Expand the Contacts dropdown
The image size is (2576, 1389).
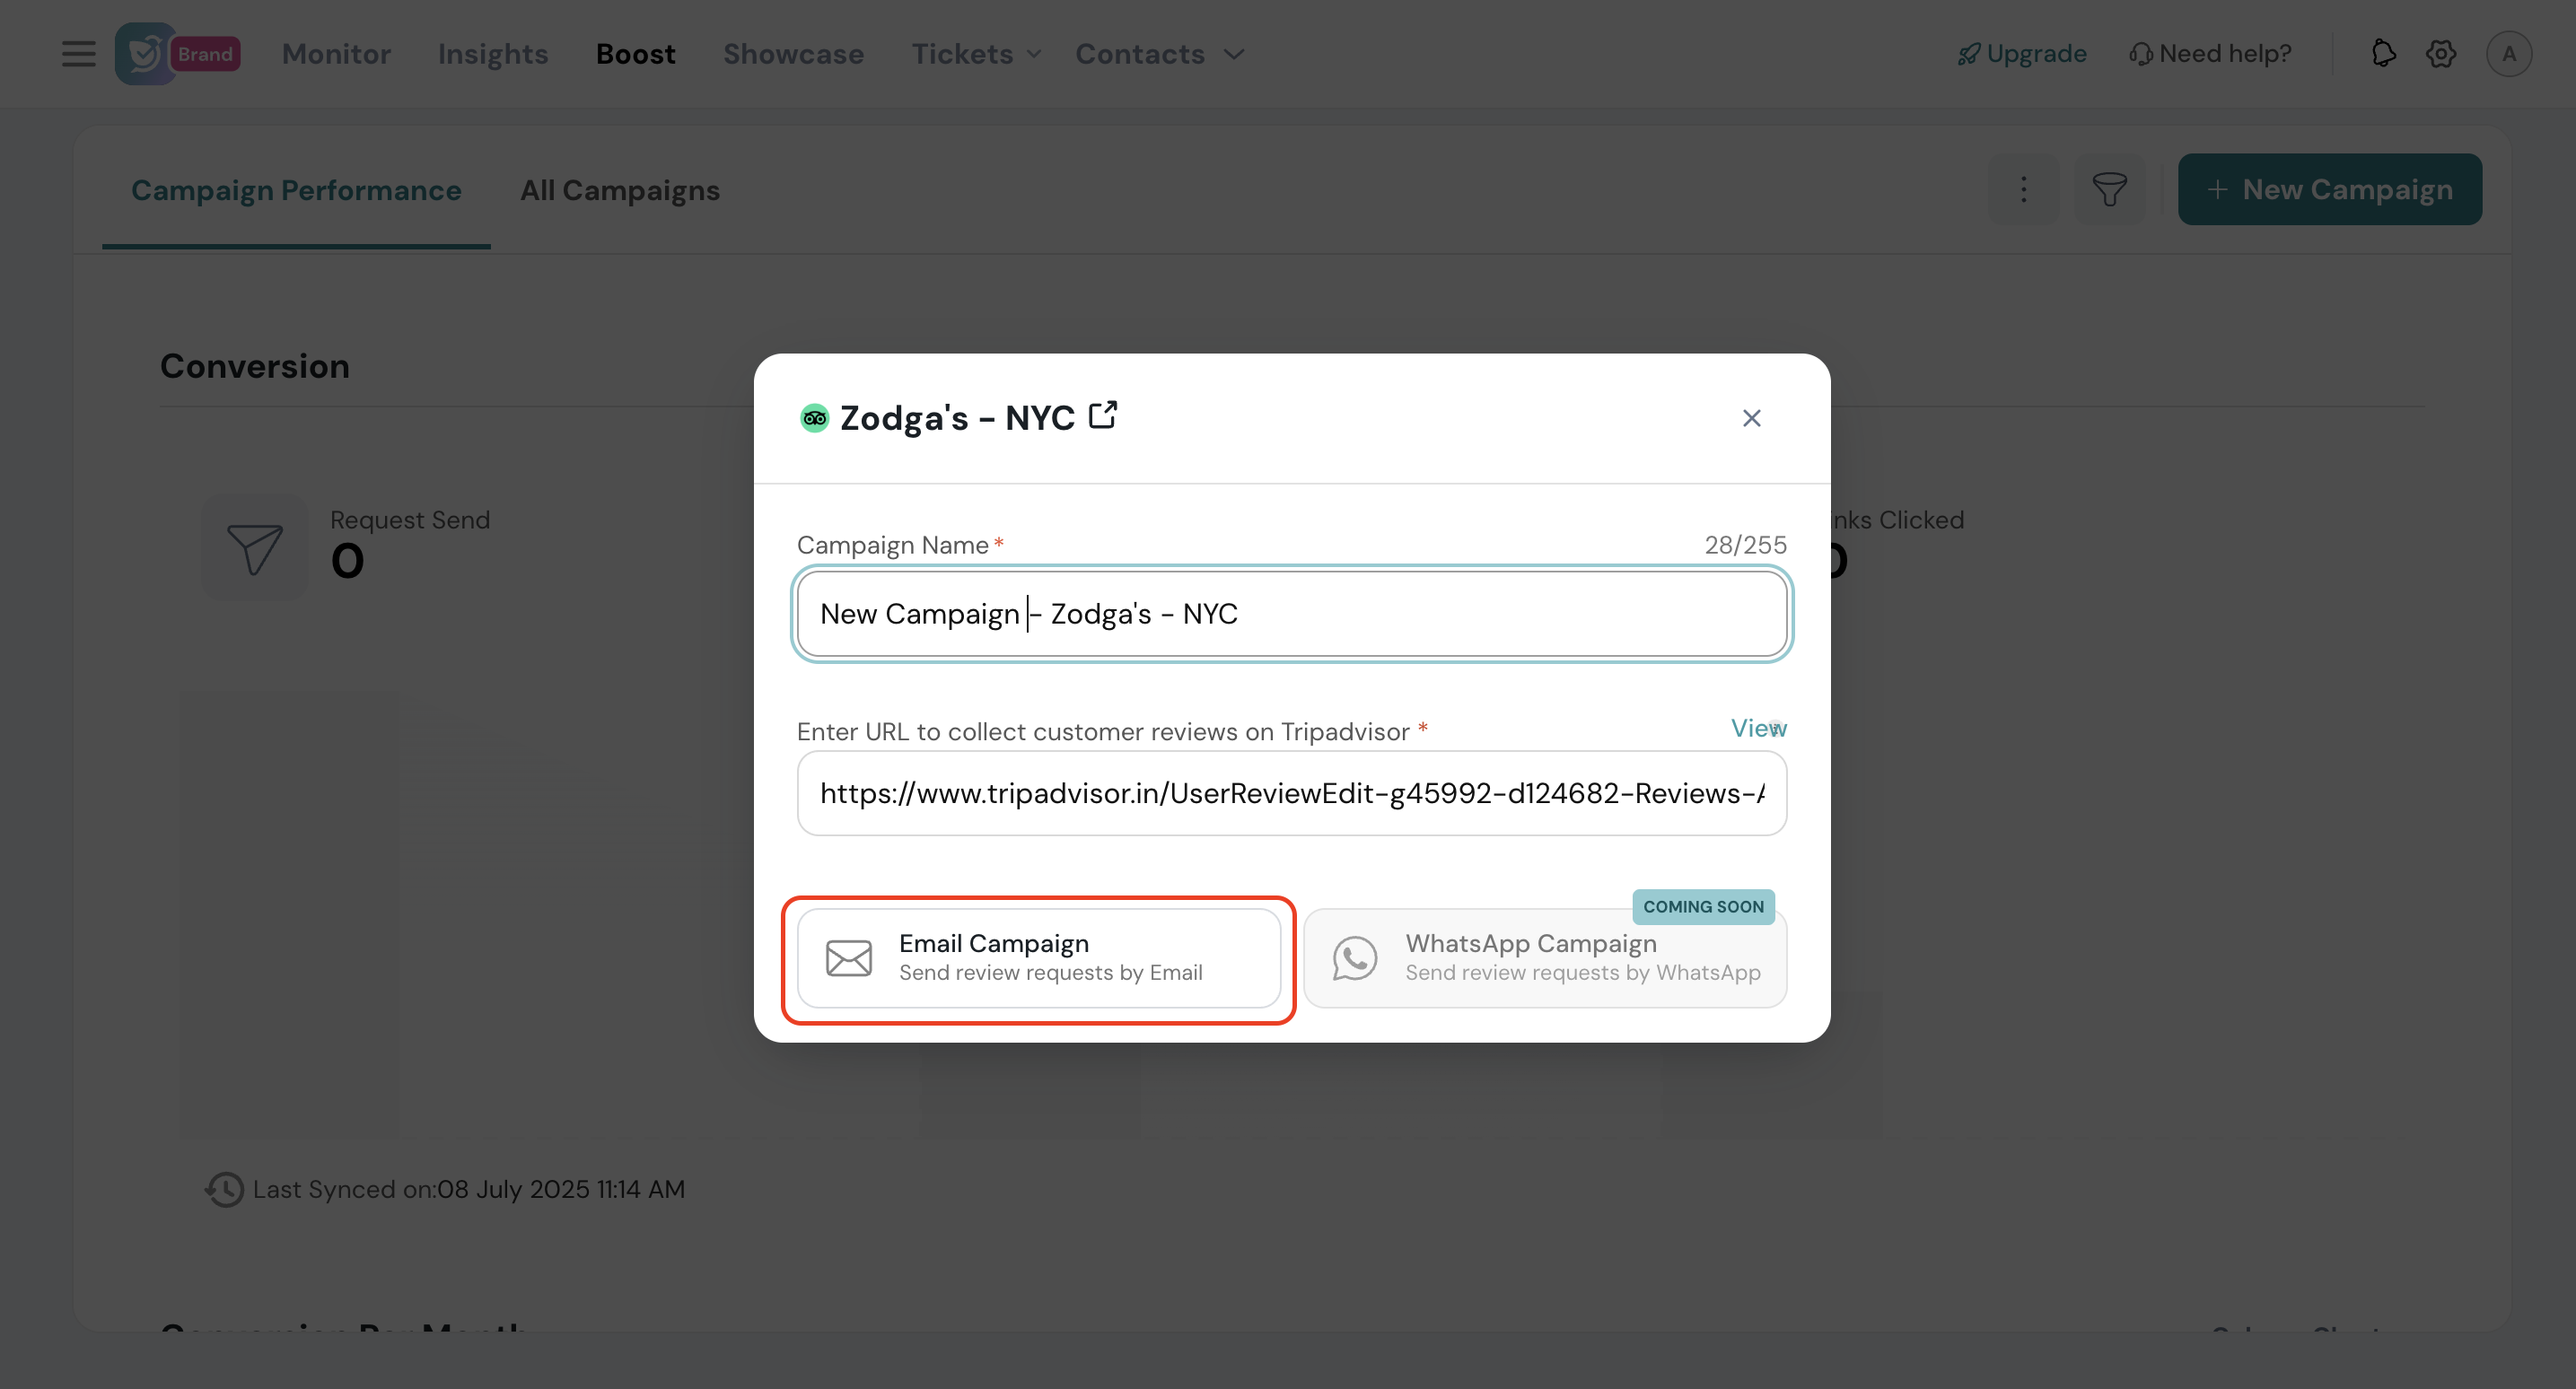[1160, 54]
